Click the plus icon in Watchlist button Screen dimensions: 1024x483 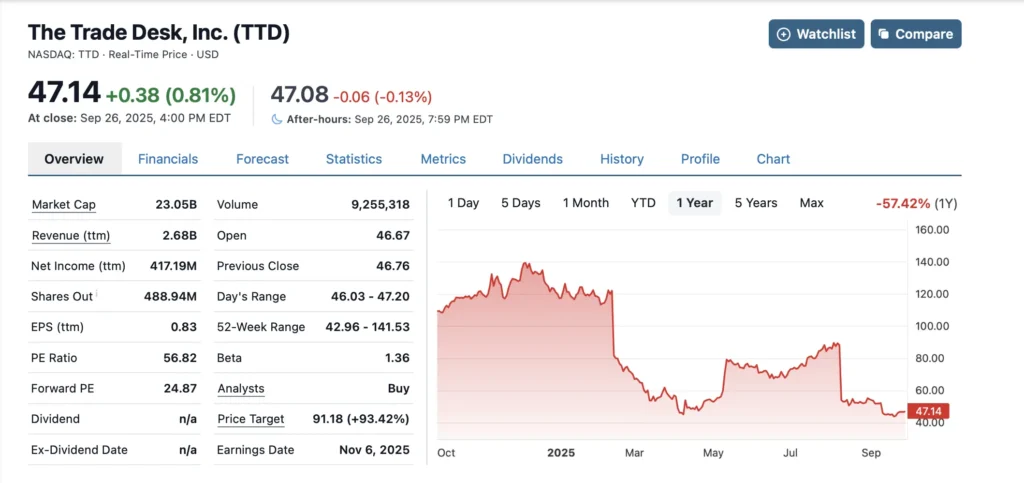tap(783, 34)
